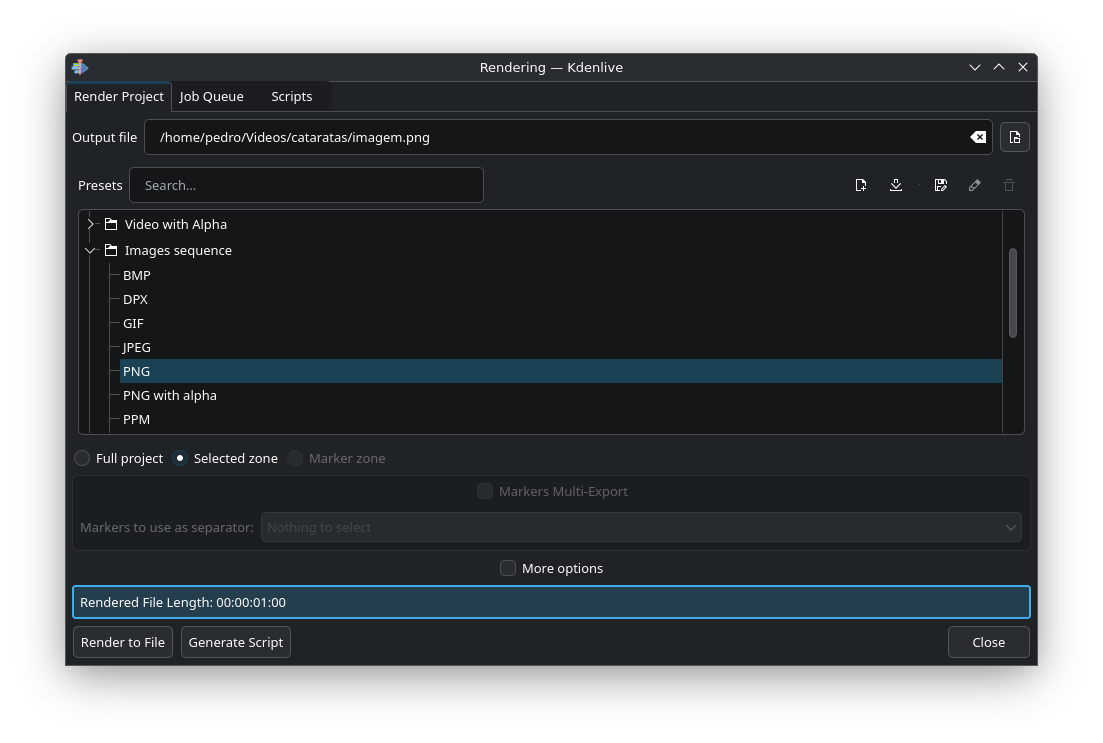The image size is (1103, 743).
Task: Click the Generate Script button
Action: coord(236,642)
